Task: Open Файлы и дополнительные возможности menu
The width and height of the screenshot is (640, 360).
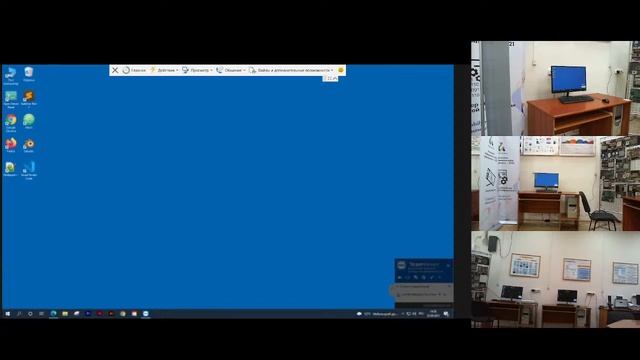Action: pos(291,70)
